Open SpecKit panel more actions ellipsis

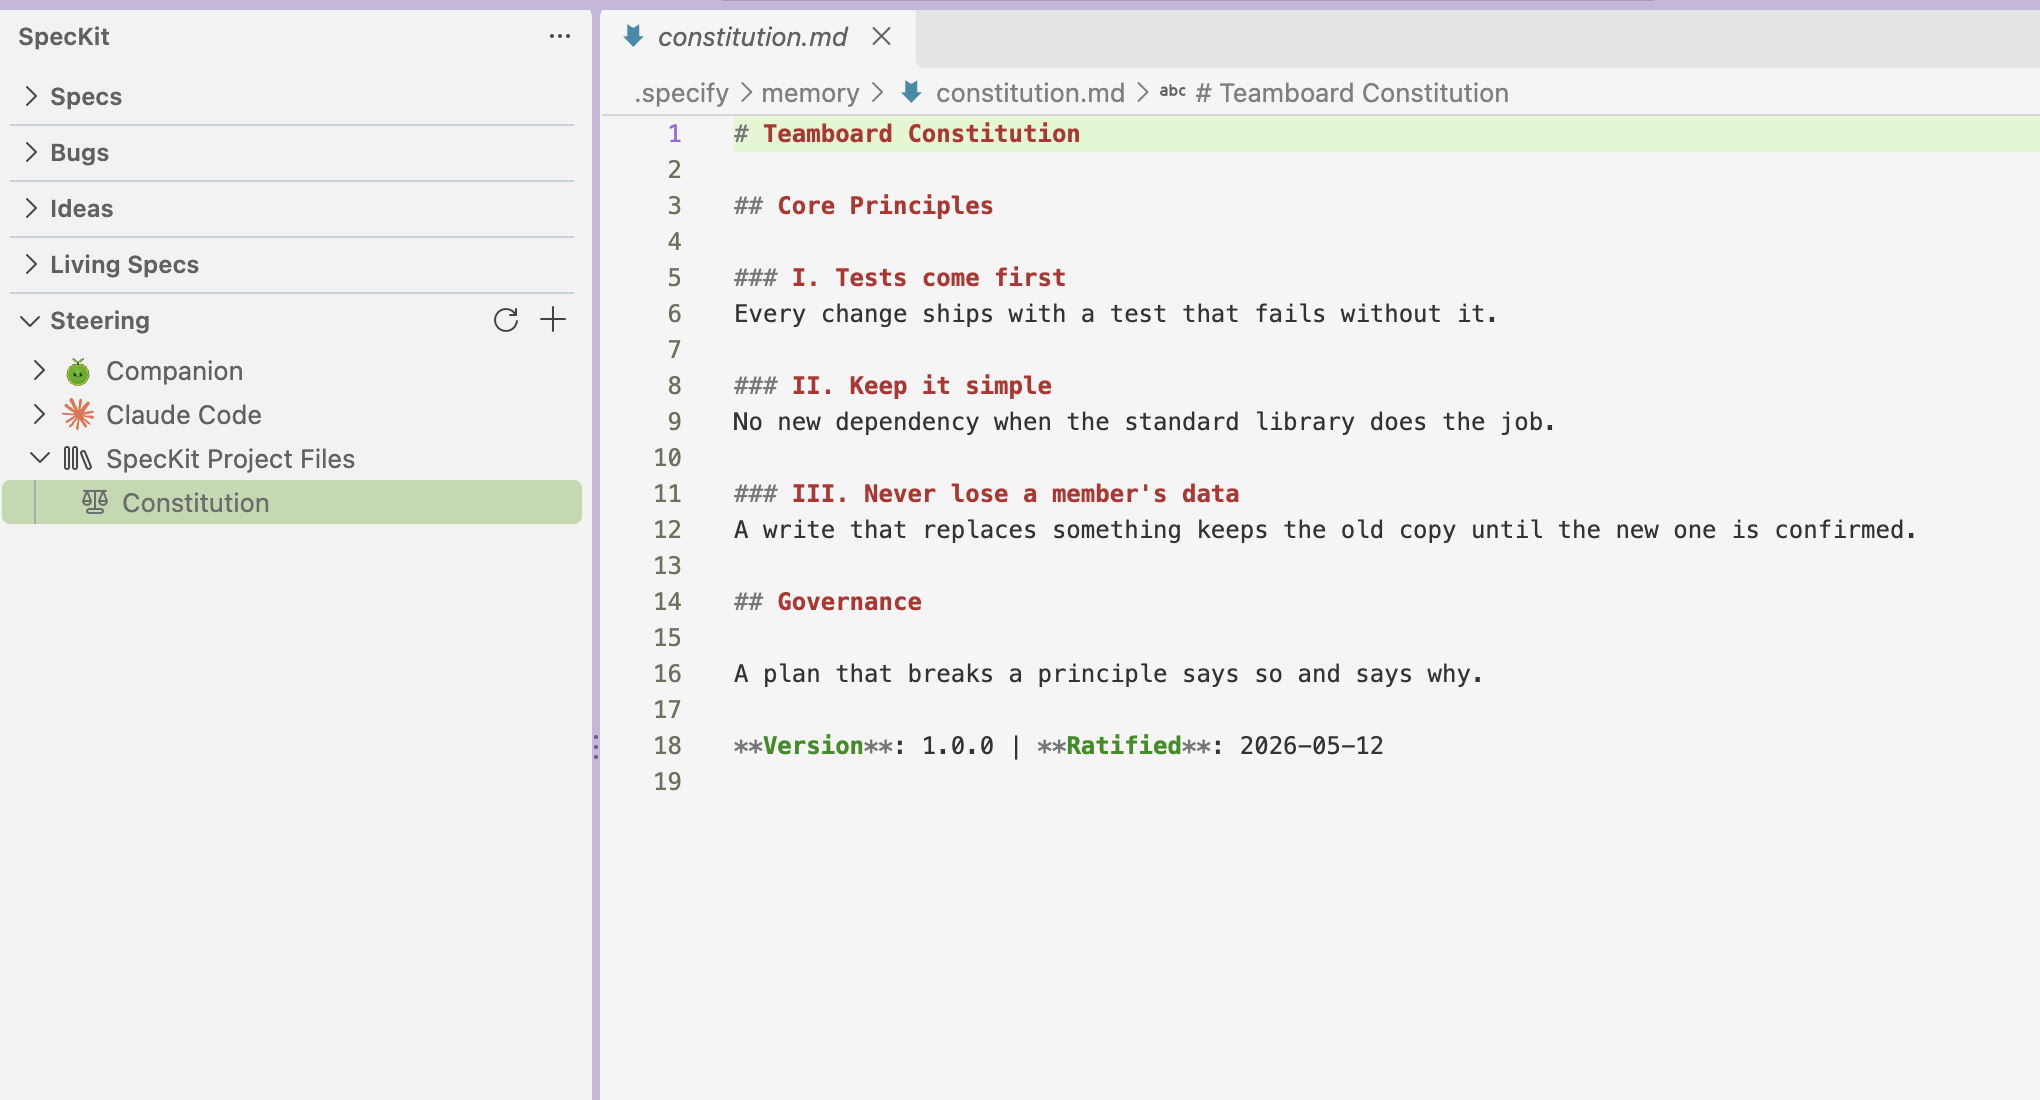pos(559,37)
